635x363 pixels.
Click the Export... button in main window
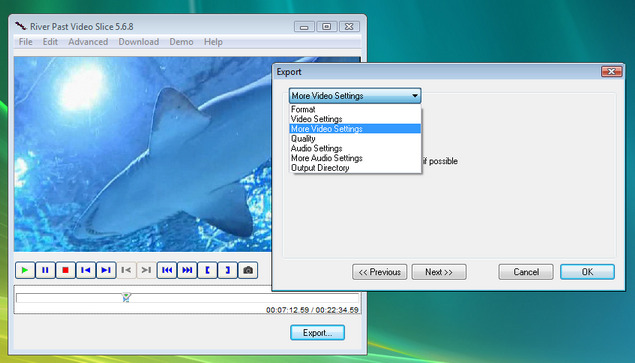318,333
